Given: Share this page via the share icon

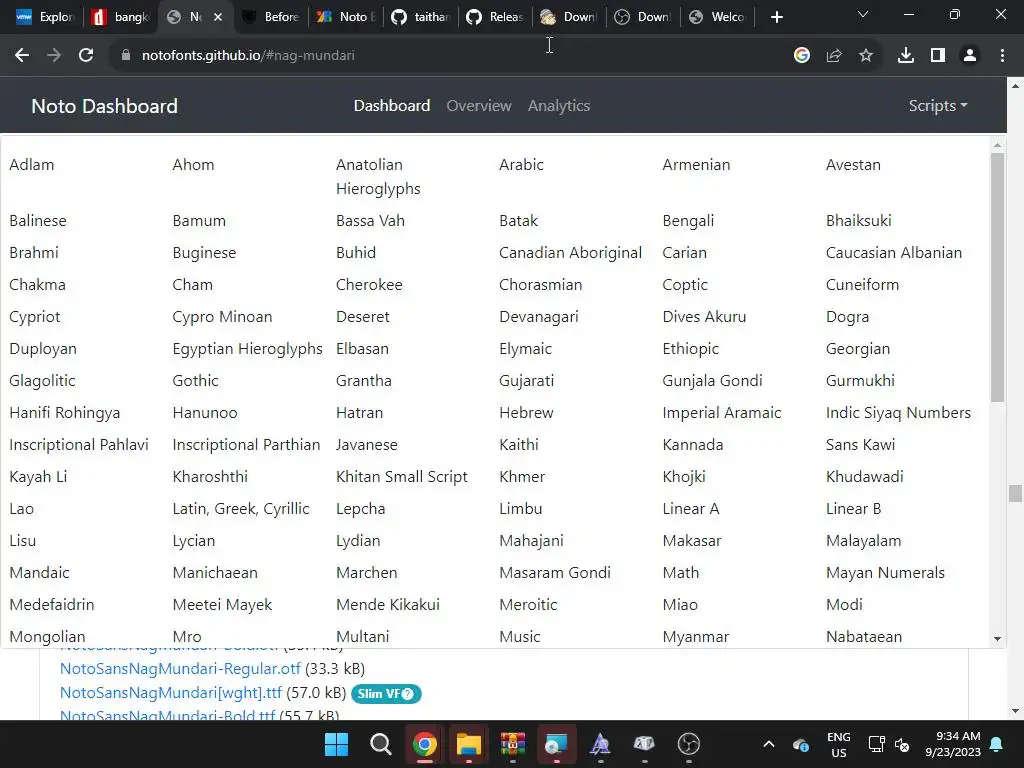Looking at the screenshot, I should click(834, 56).
